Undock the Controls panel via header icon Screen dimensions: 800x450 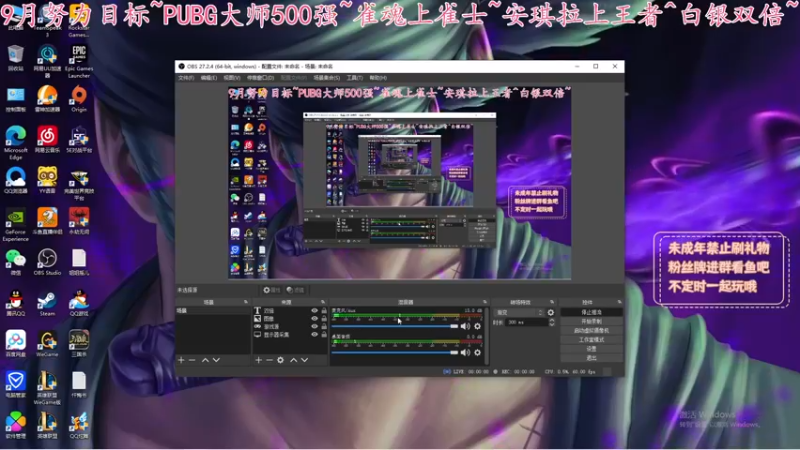619,302
